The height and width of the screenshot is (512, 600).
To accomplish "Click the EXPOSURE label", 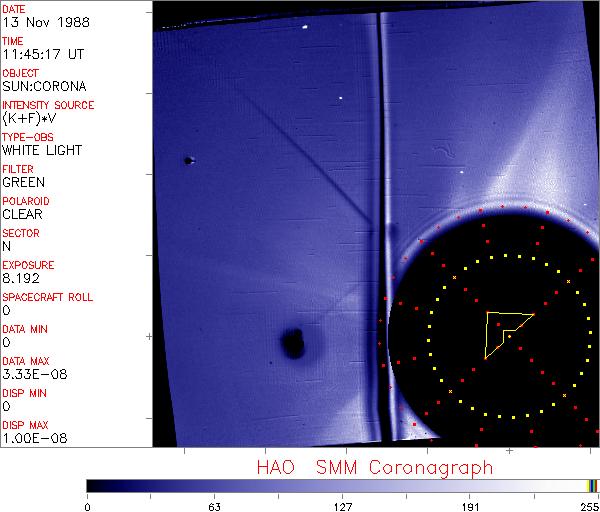I will 28,265.
